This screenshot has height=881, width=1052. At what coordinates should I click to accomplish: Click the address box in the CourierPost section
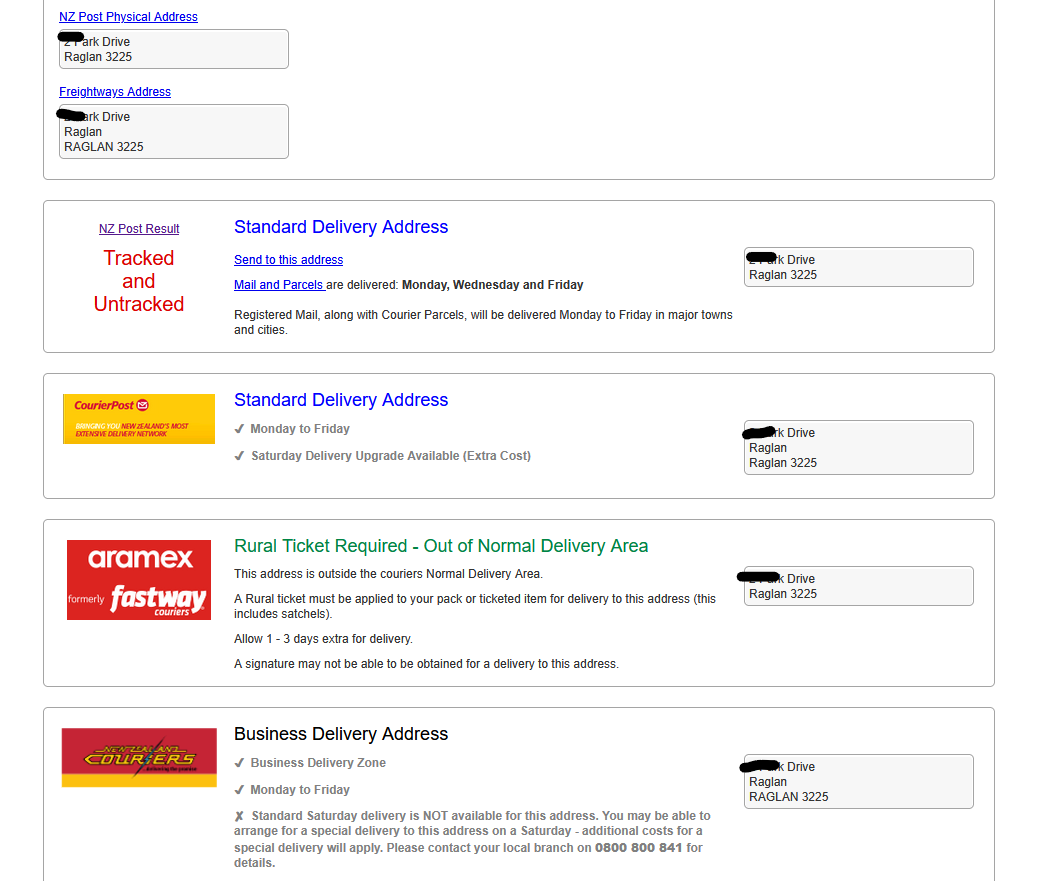pos(858,448)
